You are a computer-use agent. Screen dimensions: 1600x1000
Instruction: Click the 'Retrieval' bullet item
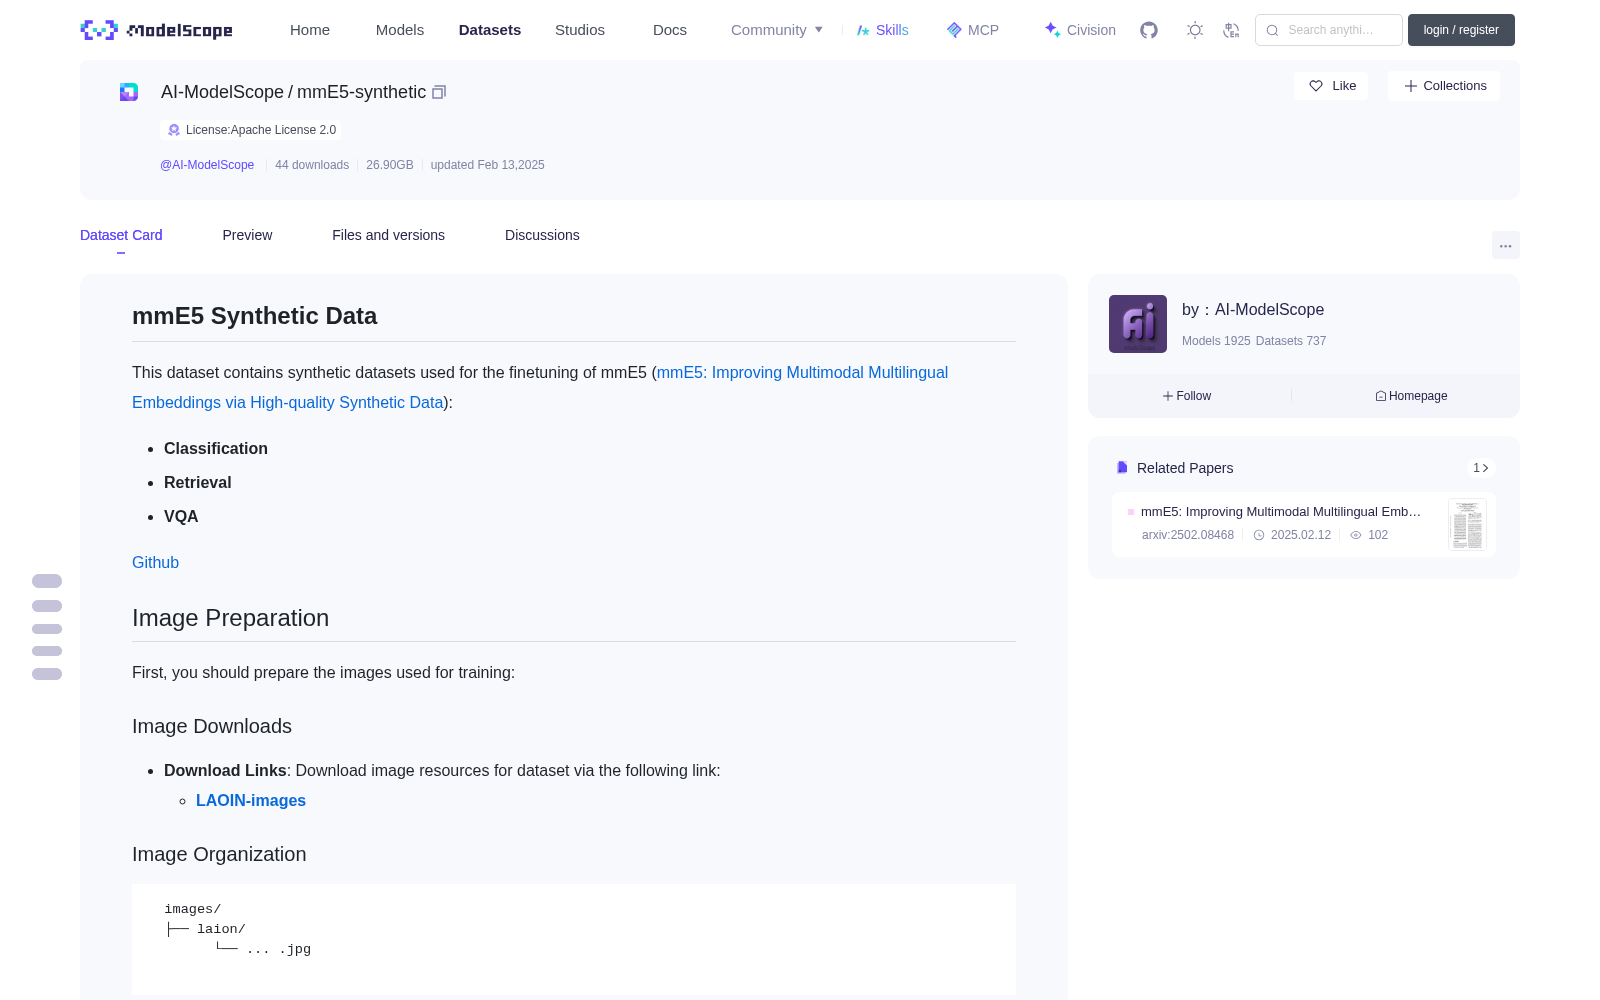pyautogui.click(x=198, y=483)
